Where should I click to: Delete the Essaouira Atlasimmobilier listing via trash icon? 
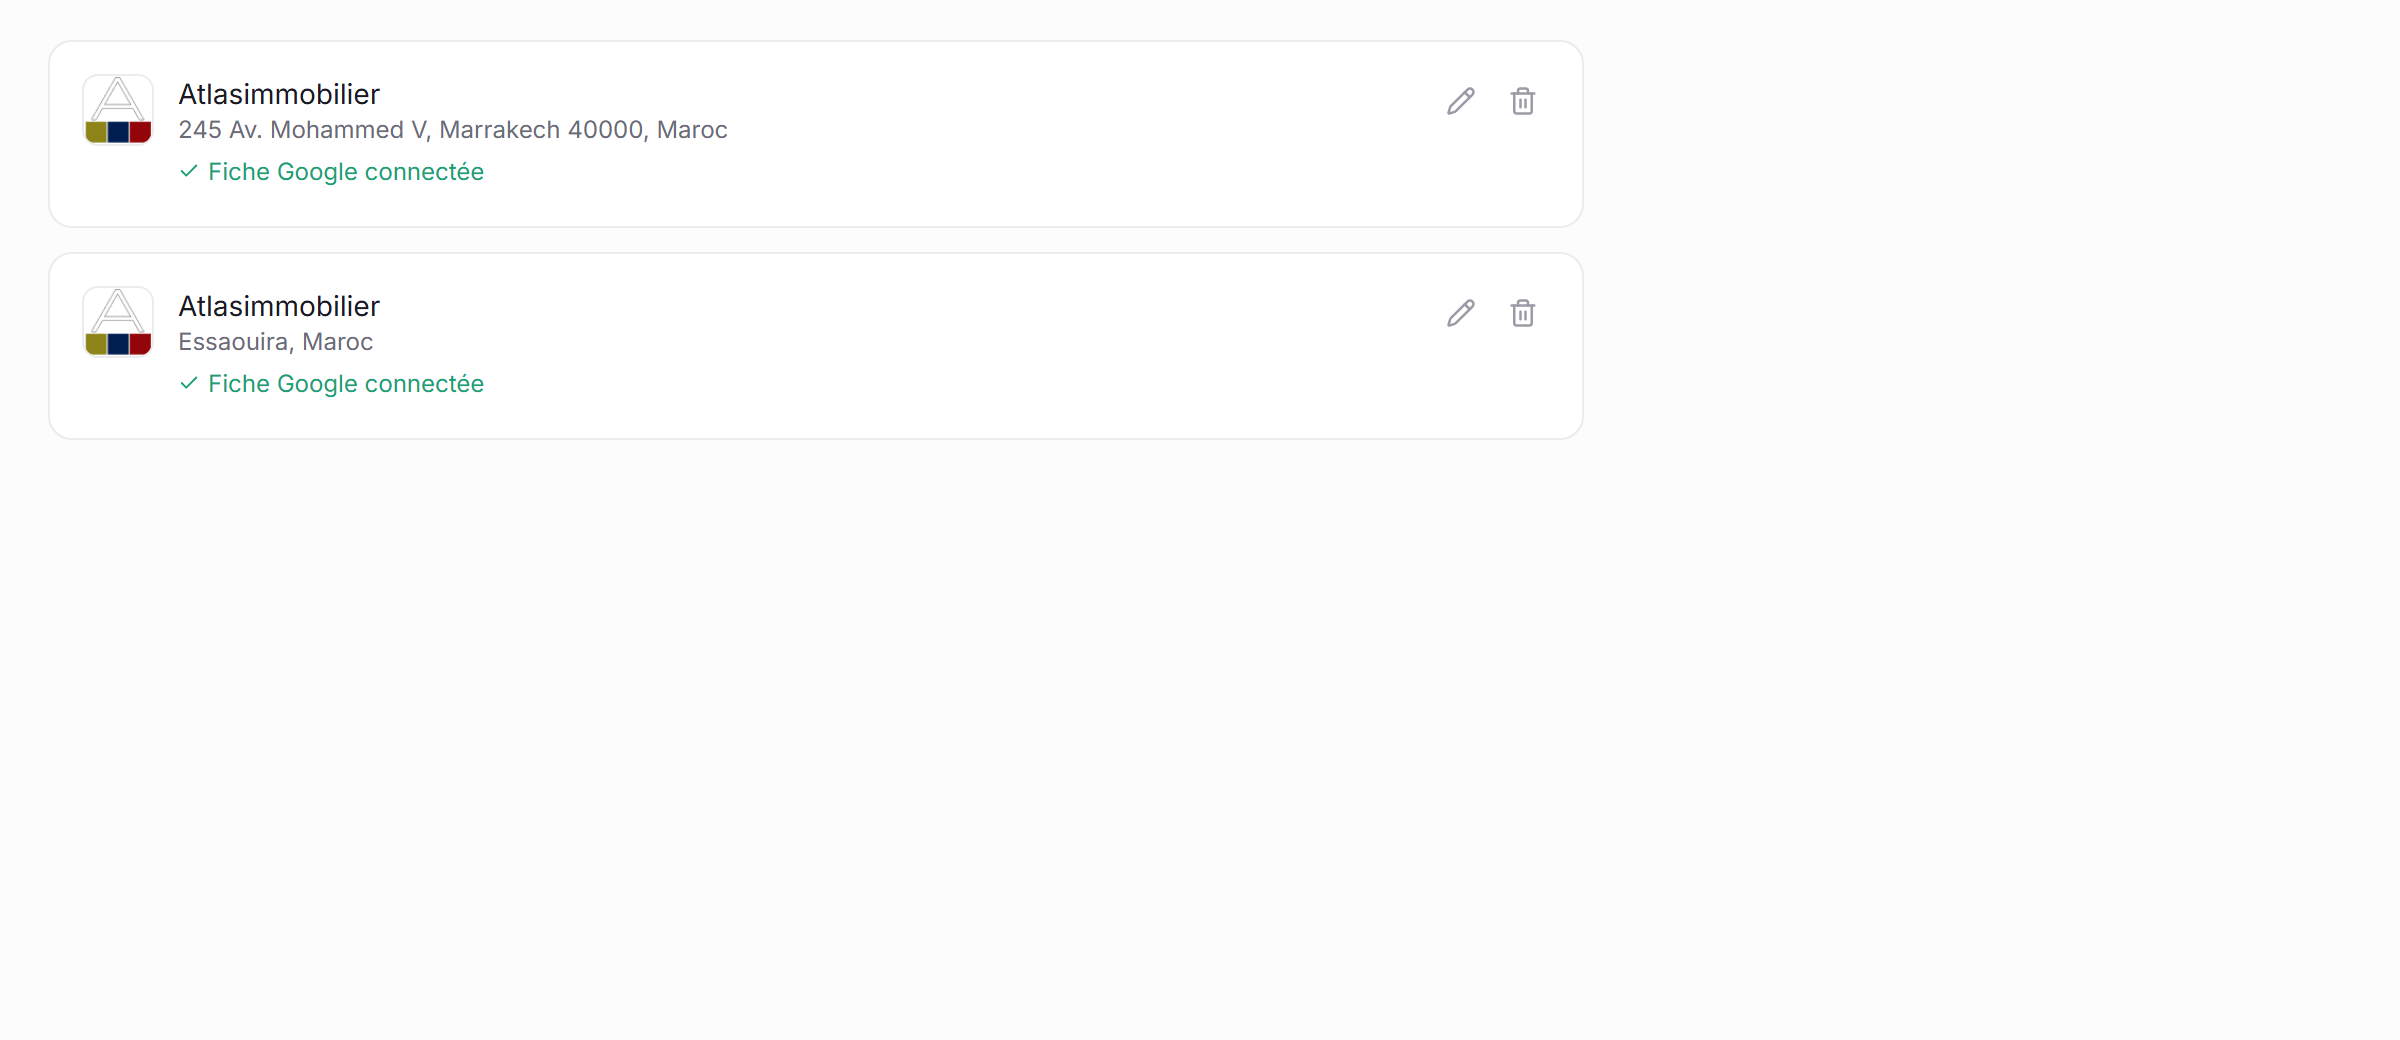[1523, 313]
